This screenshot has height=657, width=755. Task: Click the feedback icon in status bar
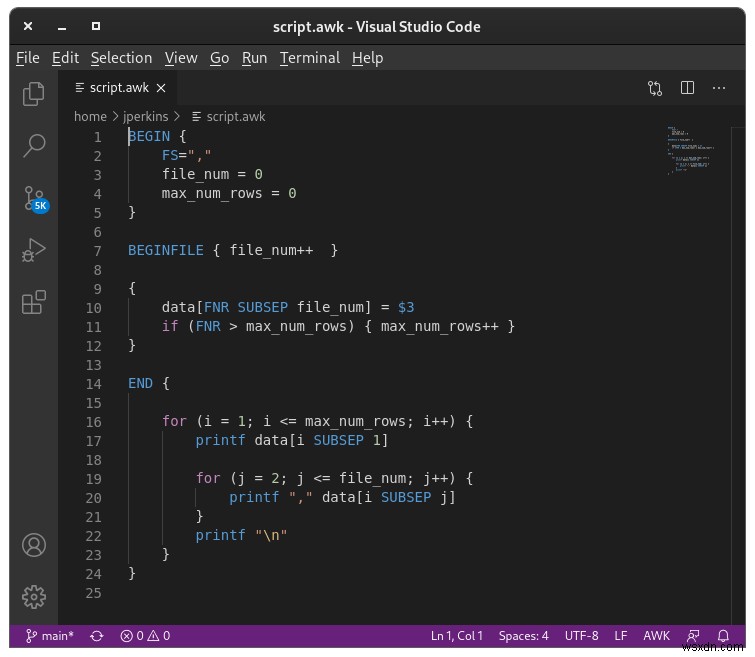click(x=693, y=636)
